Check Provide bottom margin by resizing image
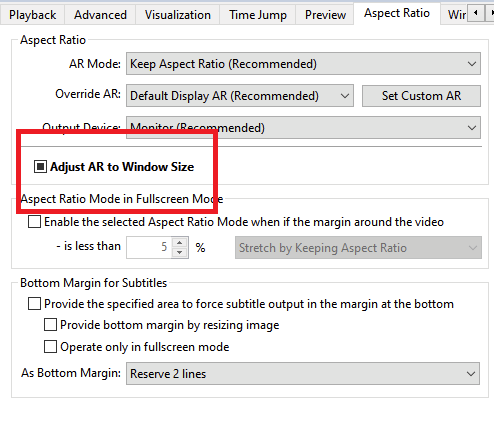The height and width of the screenshot is (447, 494). 50,325
